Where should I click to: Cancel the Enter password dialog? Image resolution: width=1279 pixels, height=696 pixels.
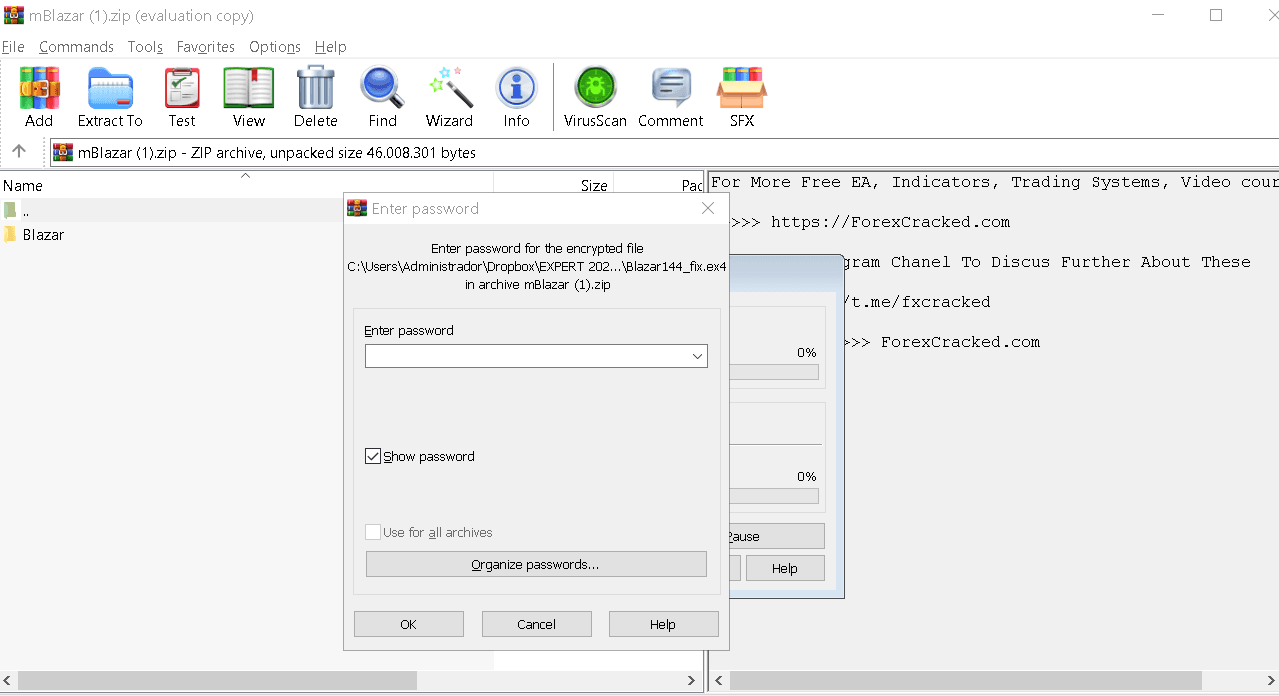(536, 624)
